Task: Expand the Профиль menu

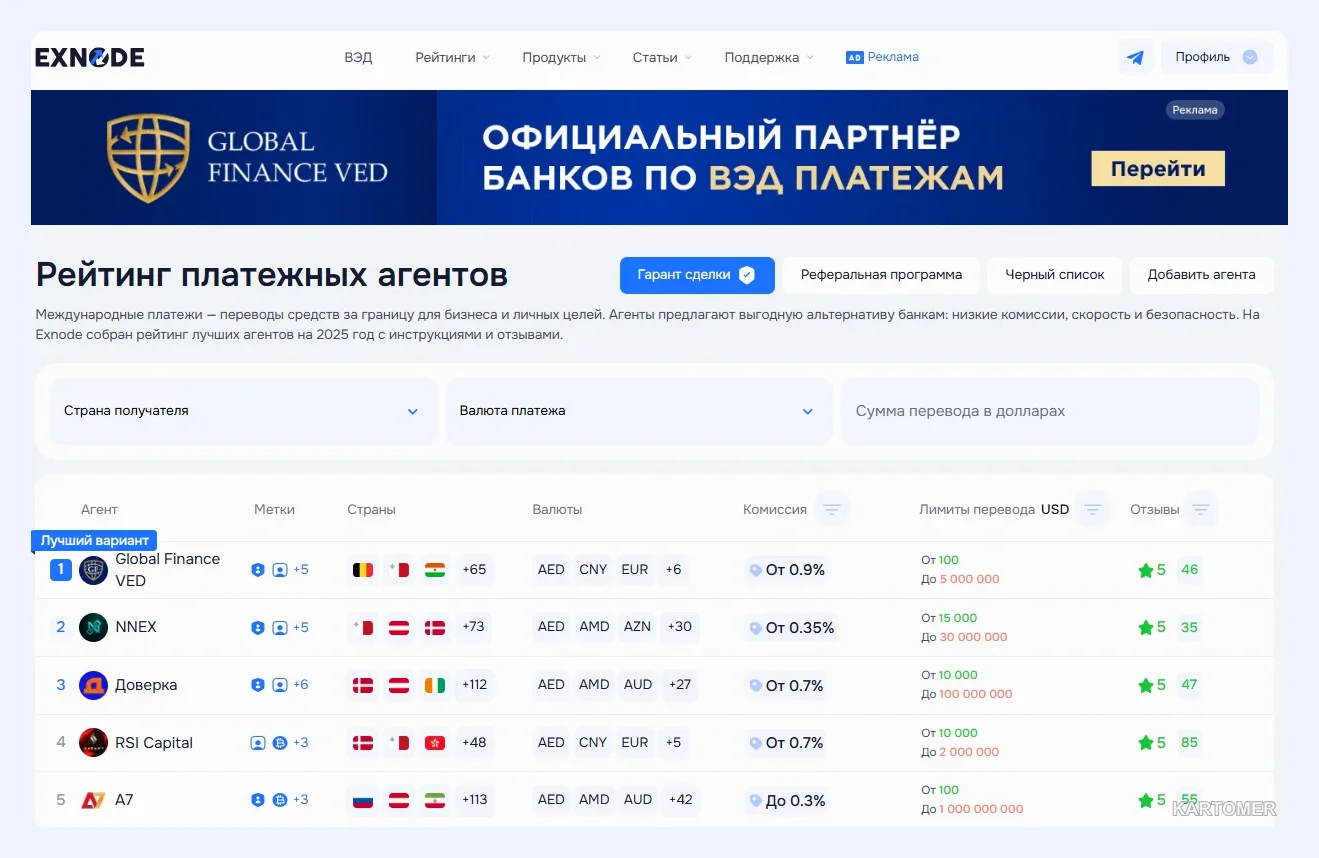Action: click(x=1217, y=57)
